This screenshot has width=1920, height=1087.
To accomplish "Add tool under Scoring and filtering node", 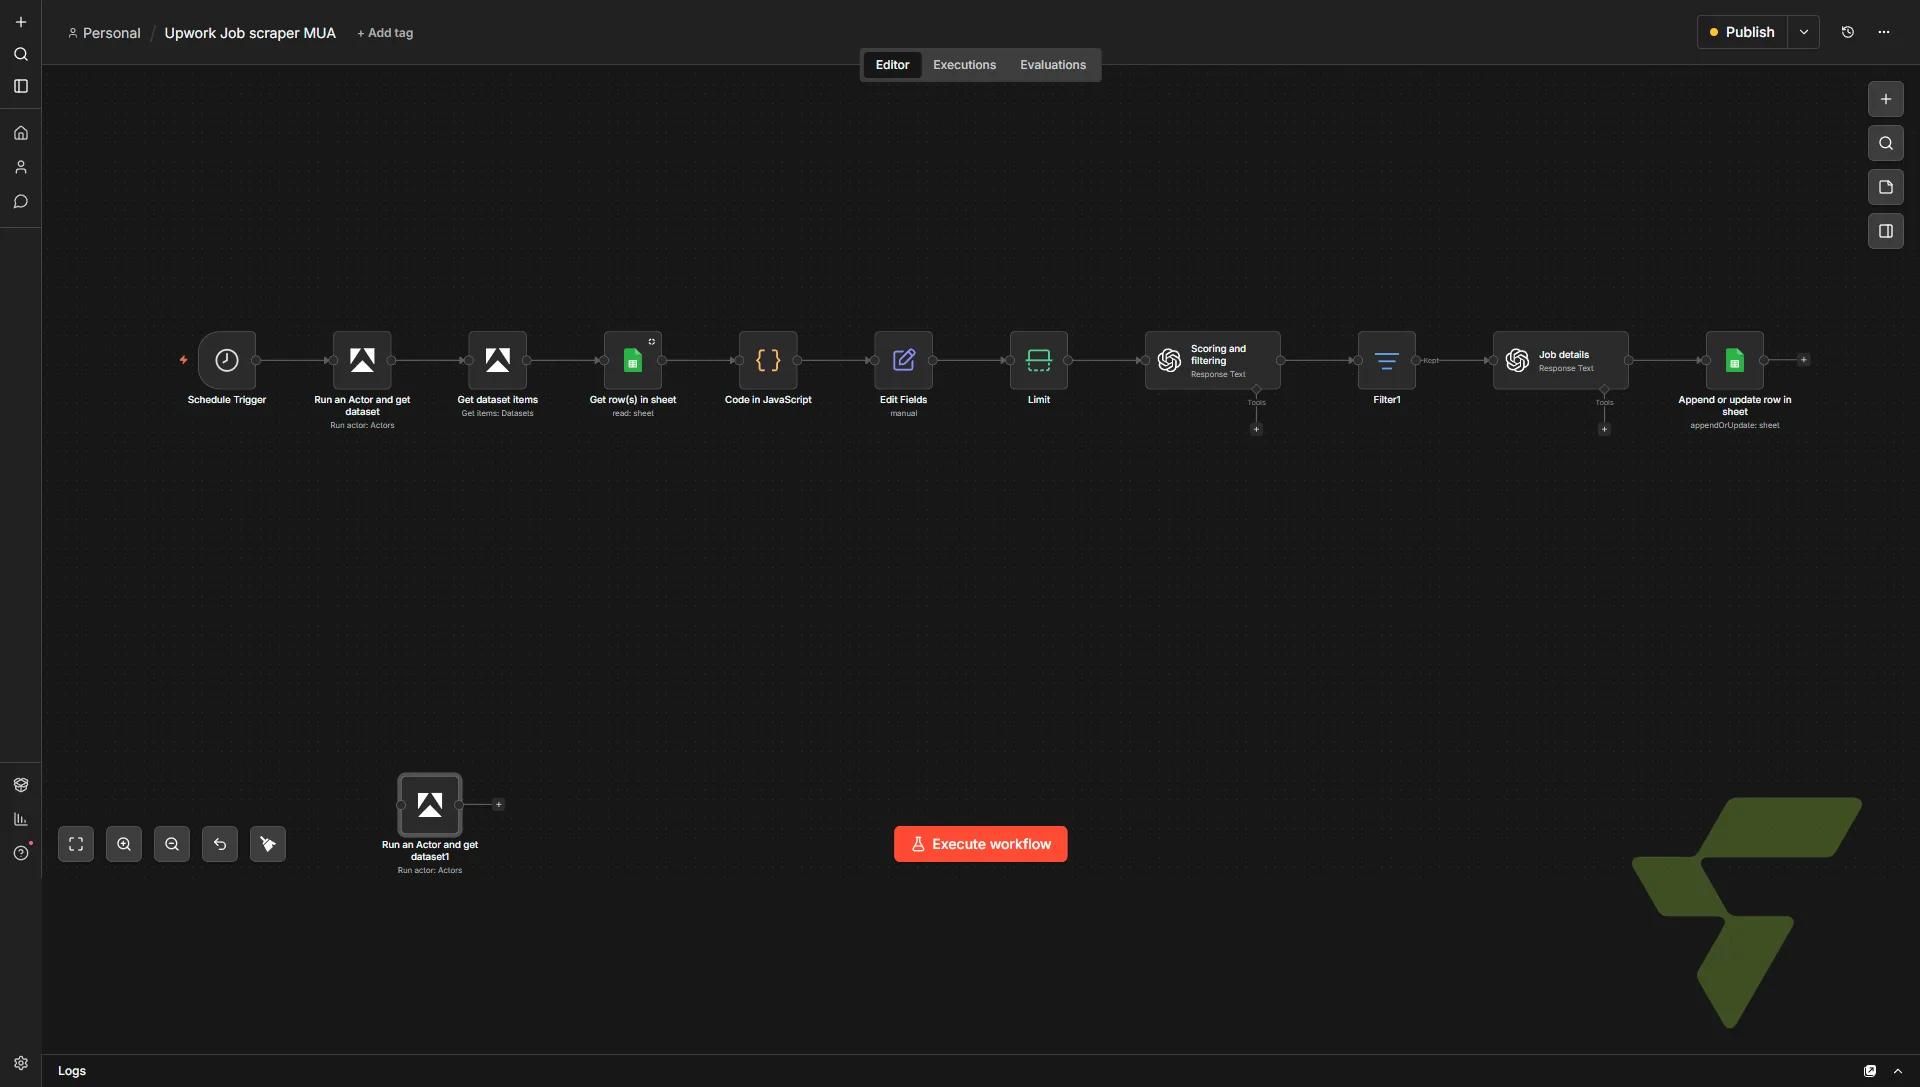I will 1256,429.
